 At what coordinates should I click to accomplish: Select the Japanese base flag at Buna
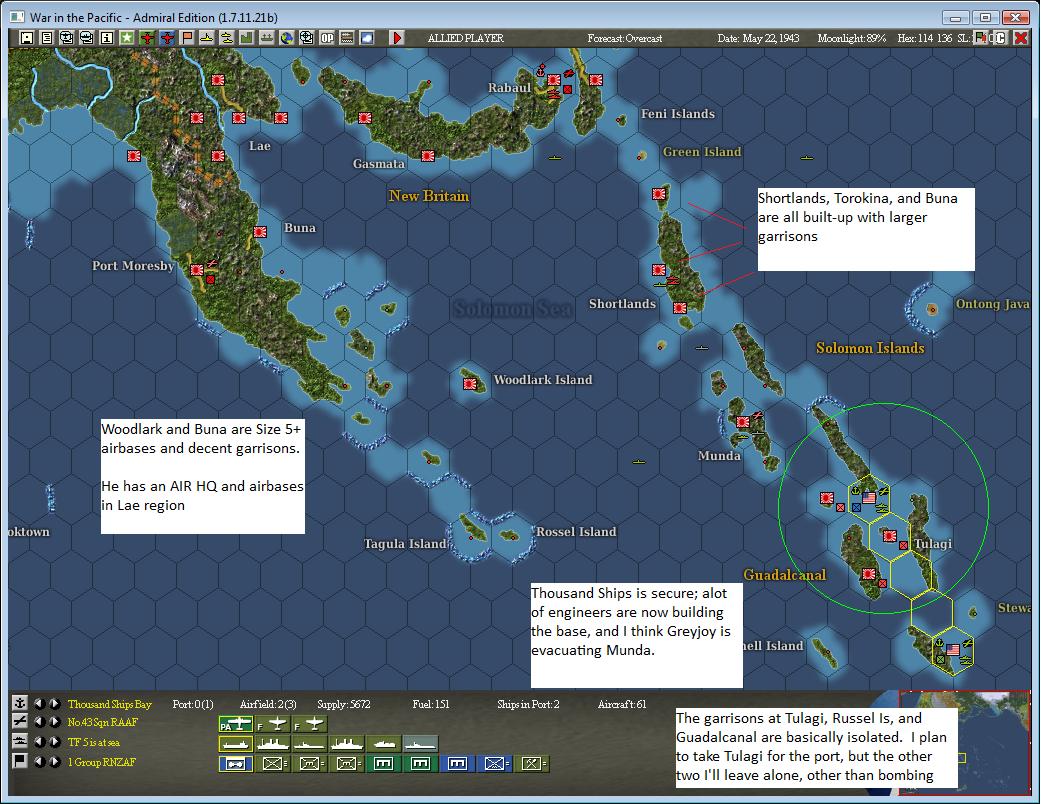260,232
